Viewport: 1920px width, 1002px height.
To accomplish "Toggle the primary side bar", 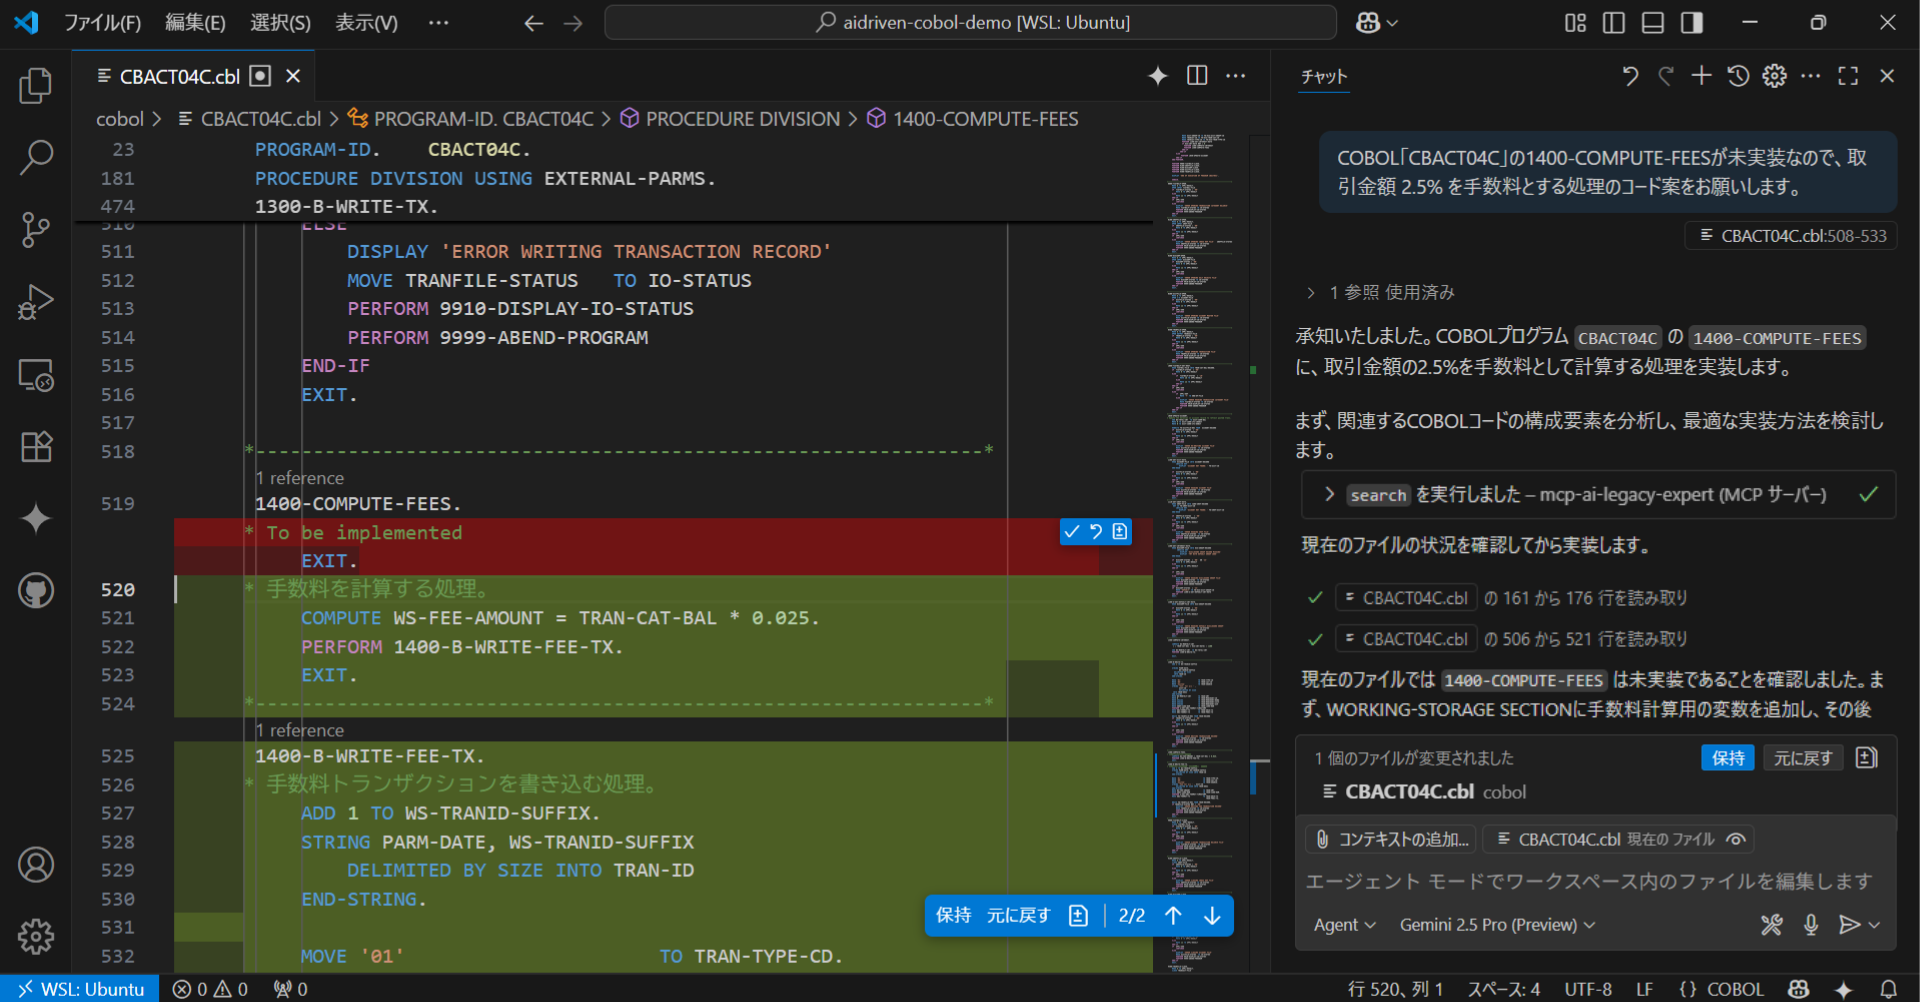I will [1614, 23].
